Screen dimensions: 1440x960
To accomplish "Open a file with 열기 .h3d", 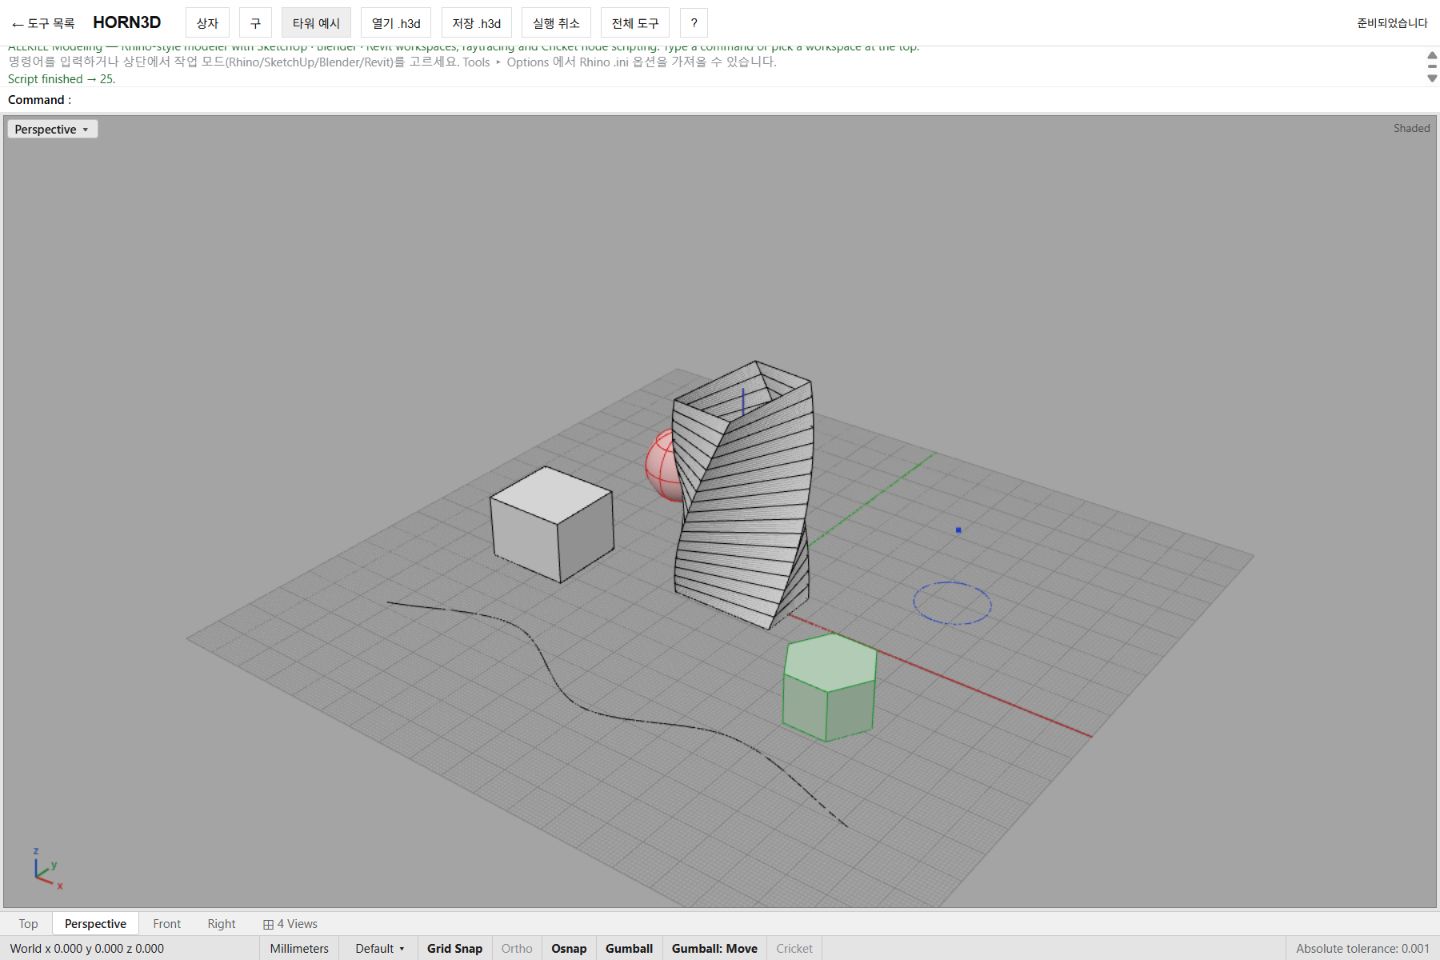I will click(396, 23).
